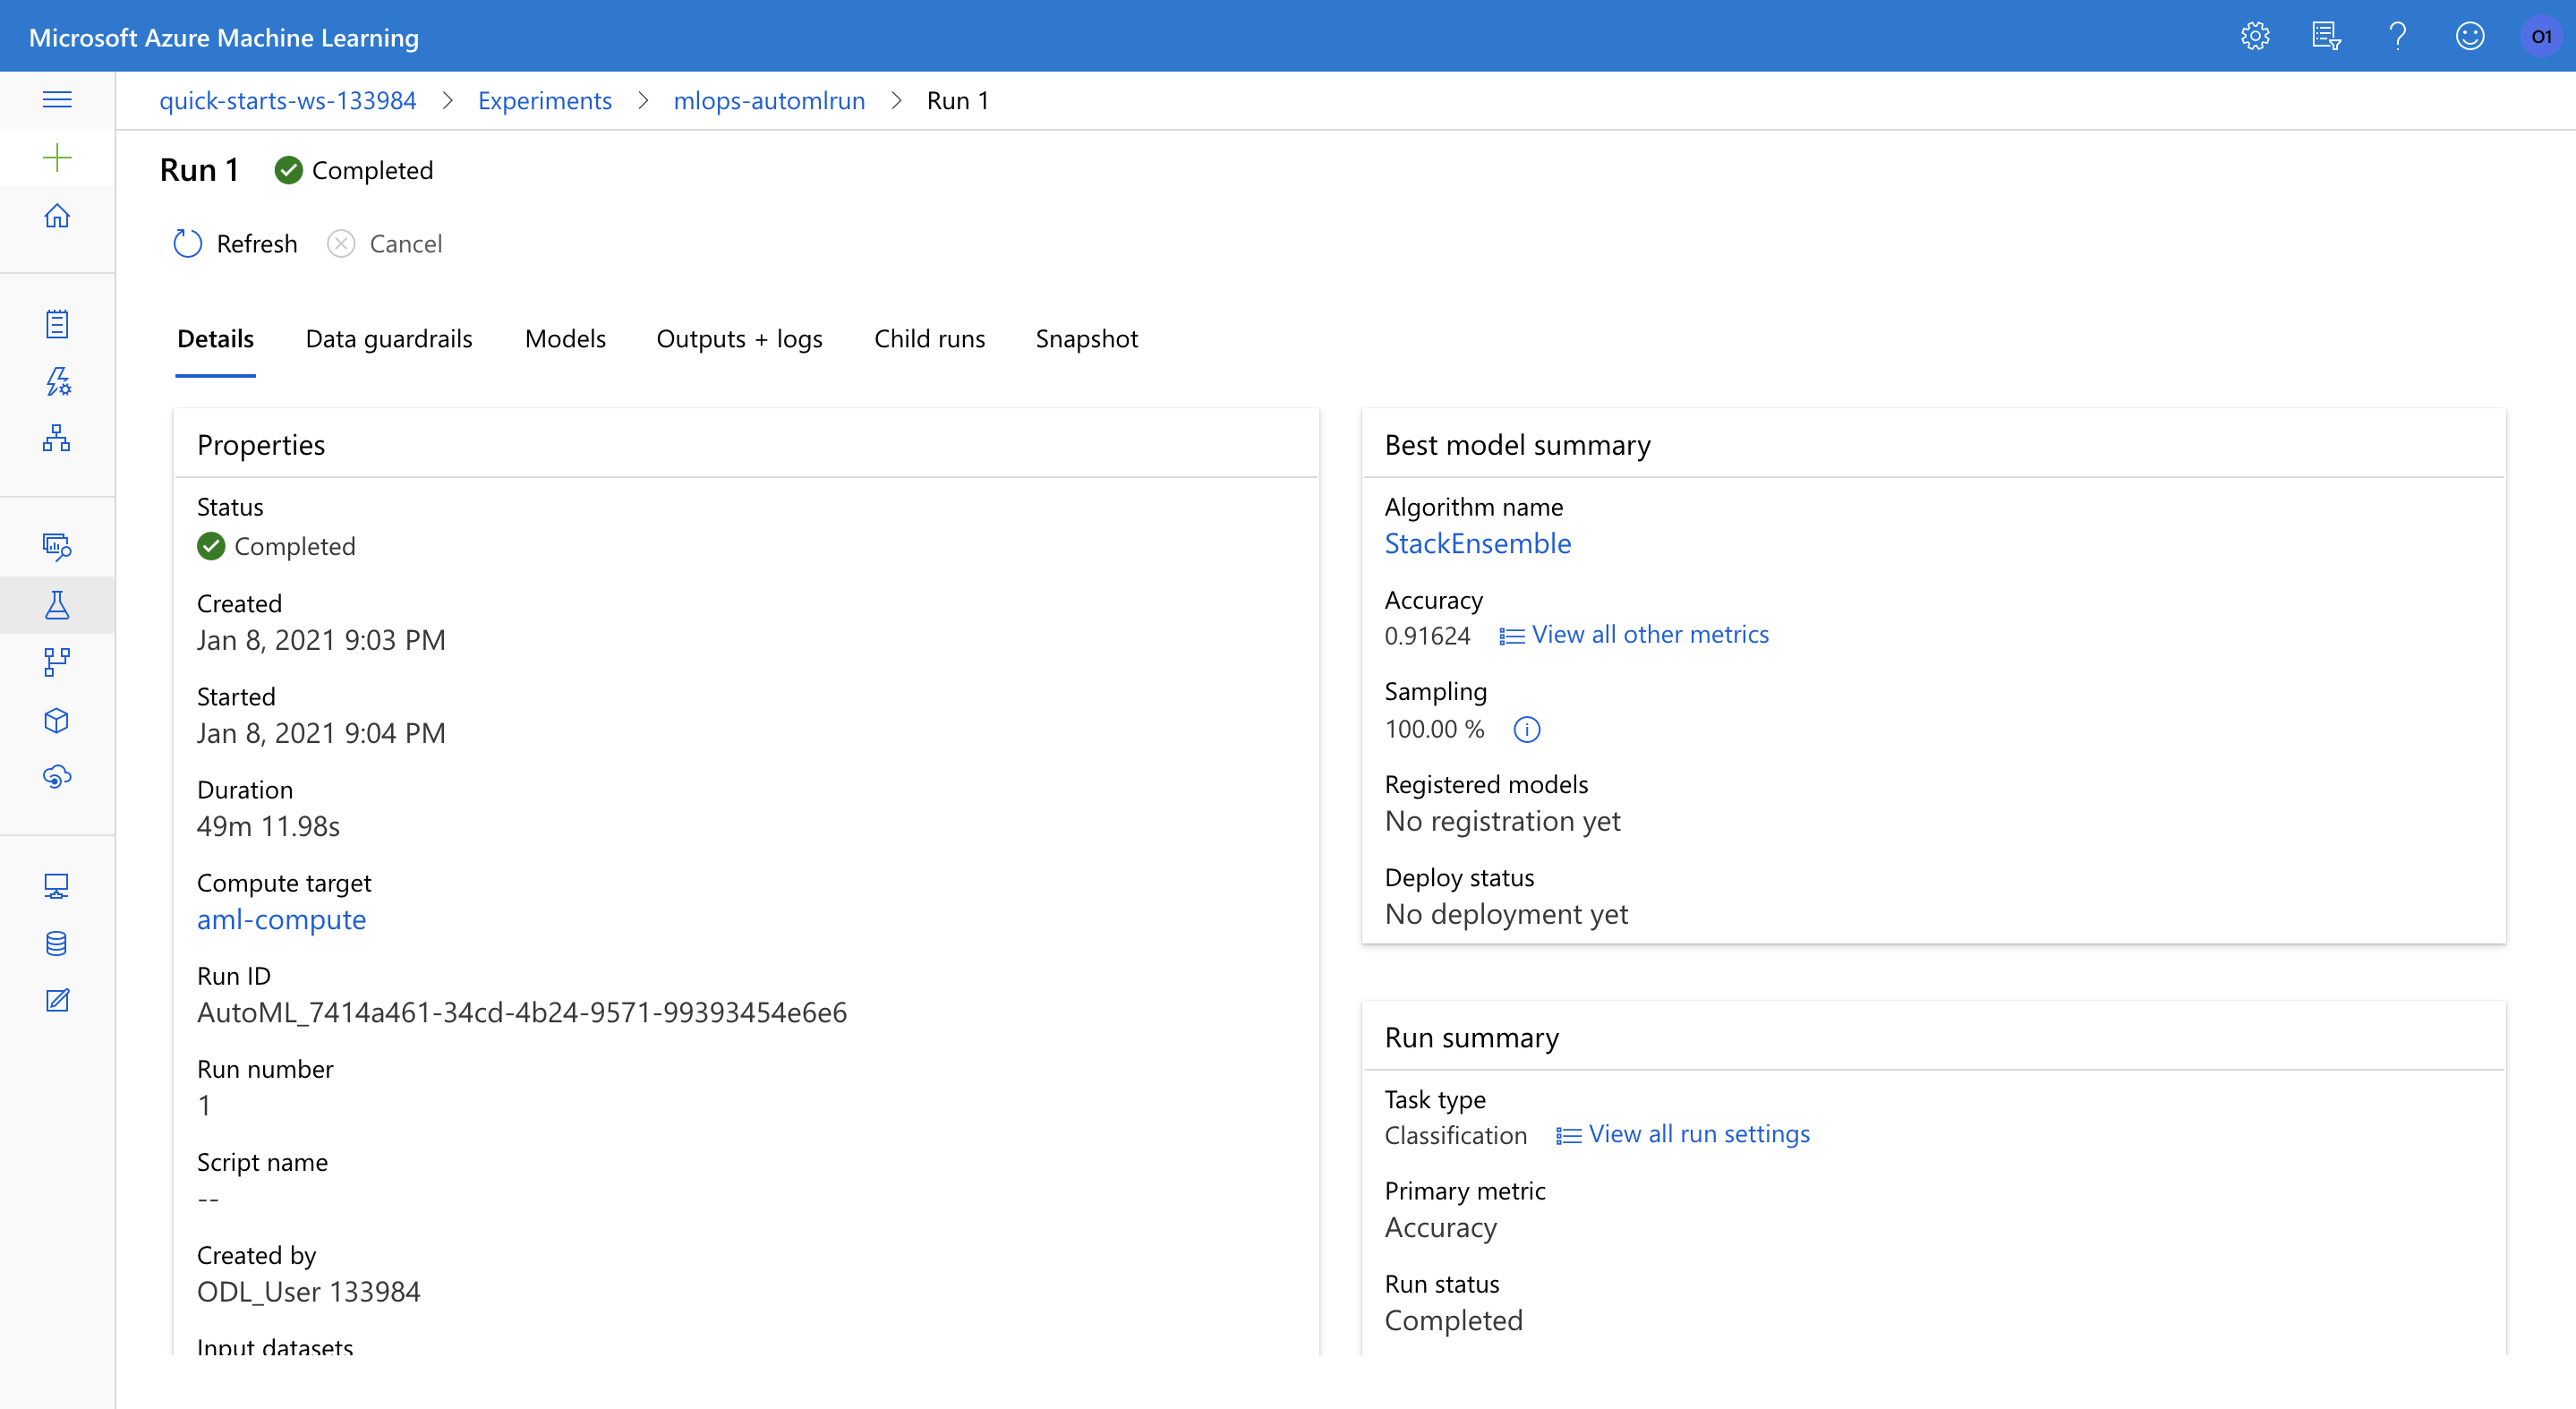This screenshot has width=2576, height=1409.
Task: Open Designer sidebar icon
Action: coord(57,438)
